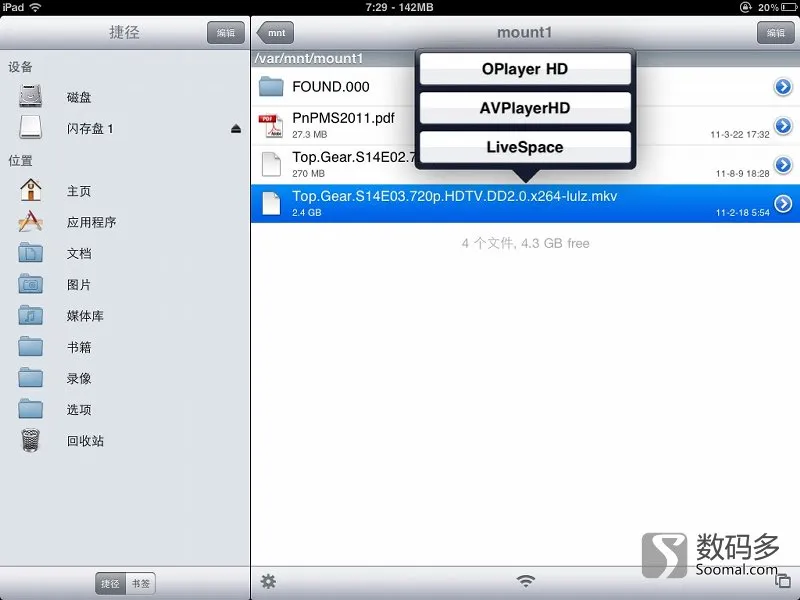
Task: Click the 27.3 MB file size
Action: tap(310, 135)
